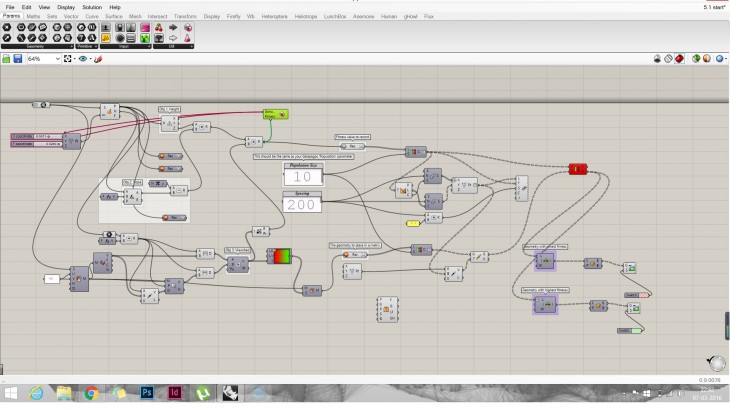Open the canvas zoom percentage dropdown
This screenshot has height=411, width=730.
point(57,59)
